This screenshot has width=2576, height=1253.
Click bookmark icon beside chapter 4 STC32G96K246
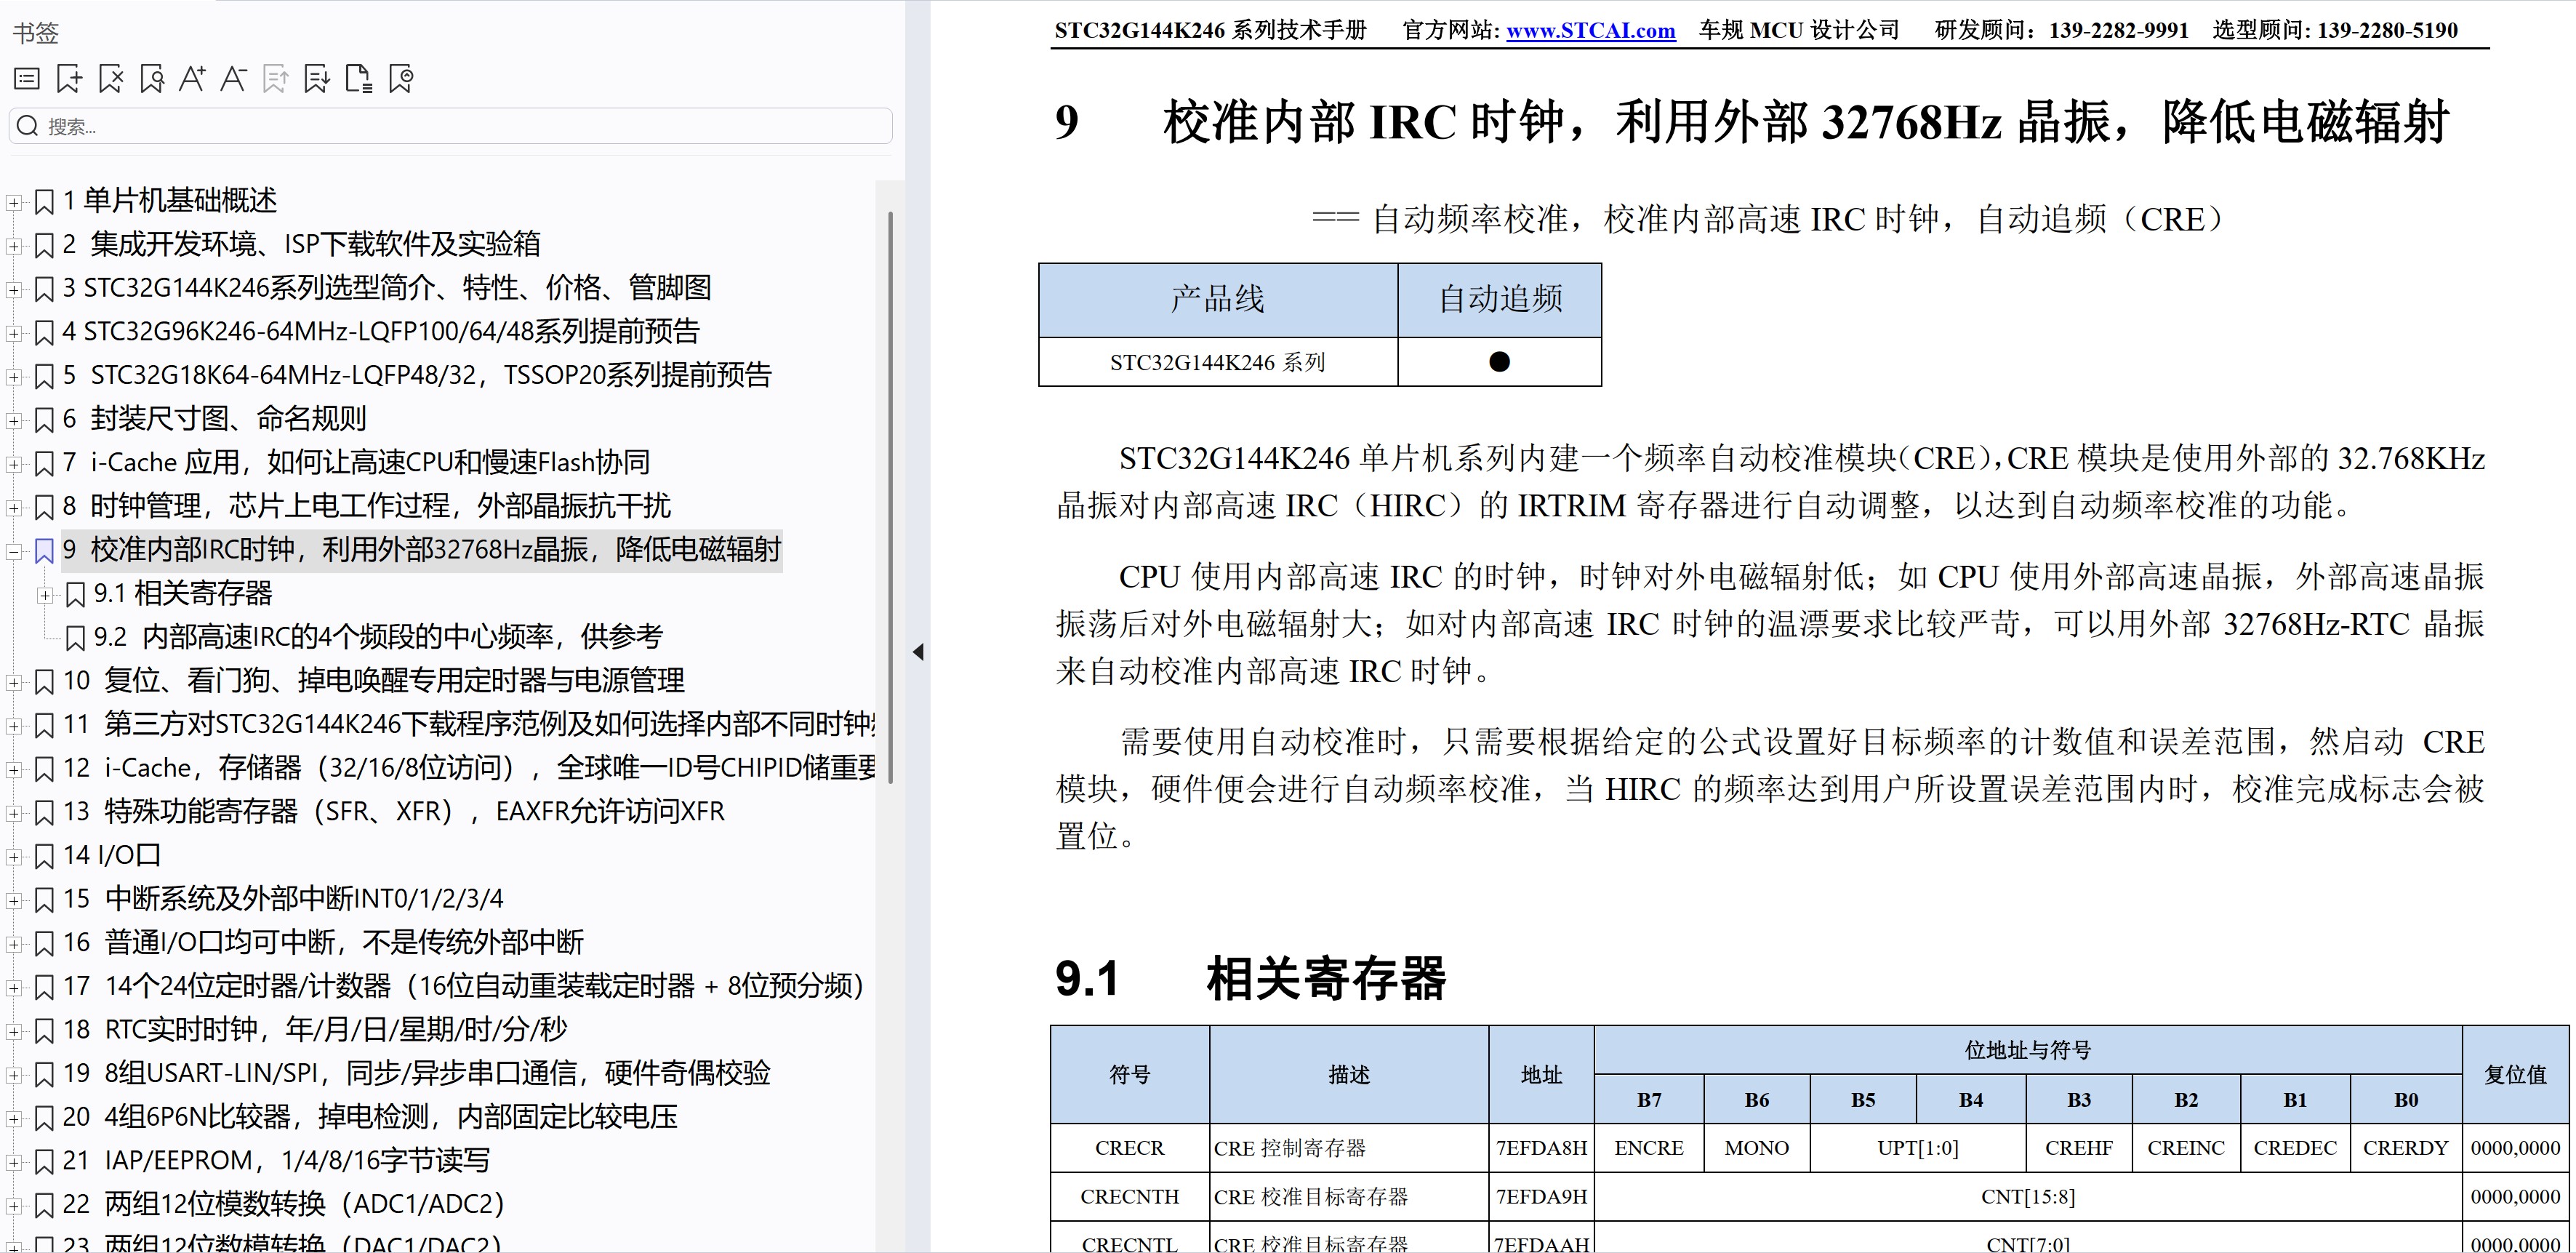pyautogui.click(x=44, y=332)
